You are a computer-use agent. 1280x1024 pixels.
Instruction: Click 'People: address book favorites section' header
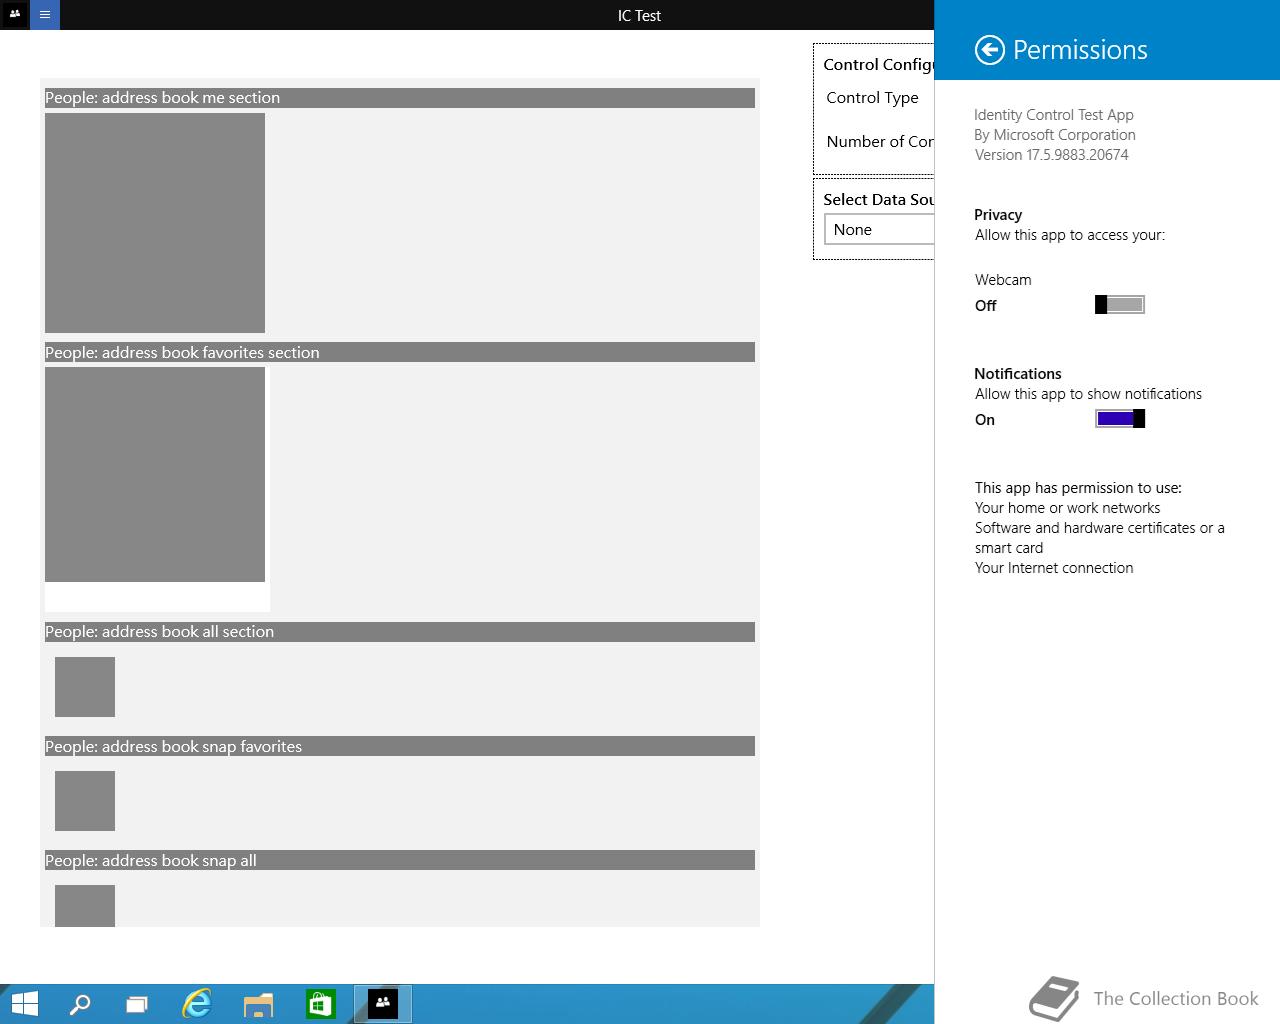click(400, 353)
